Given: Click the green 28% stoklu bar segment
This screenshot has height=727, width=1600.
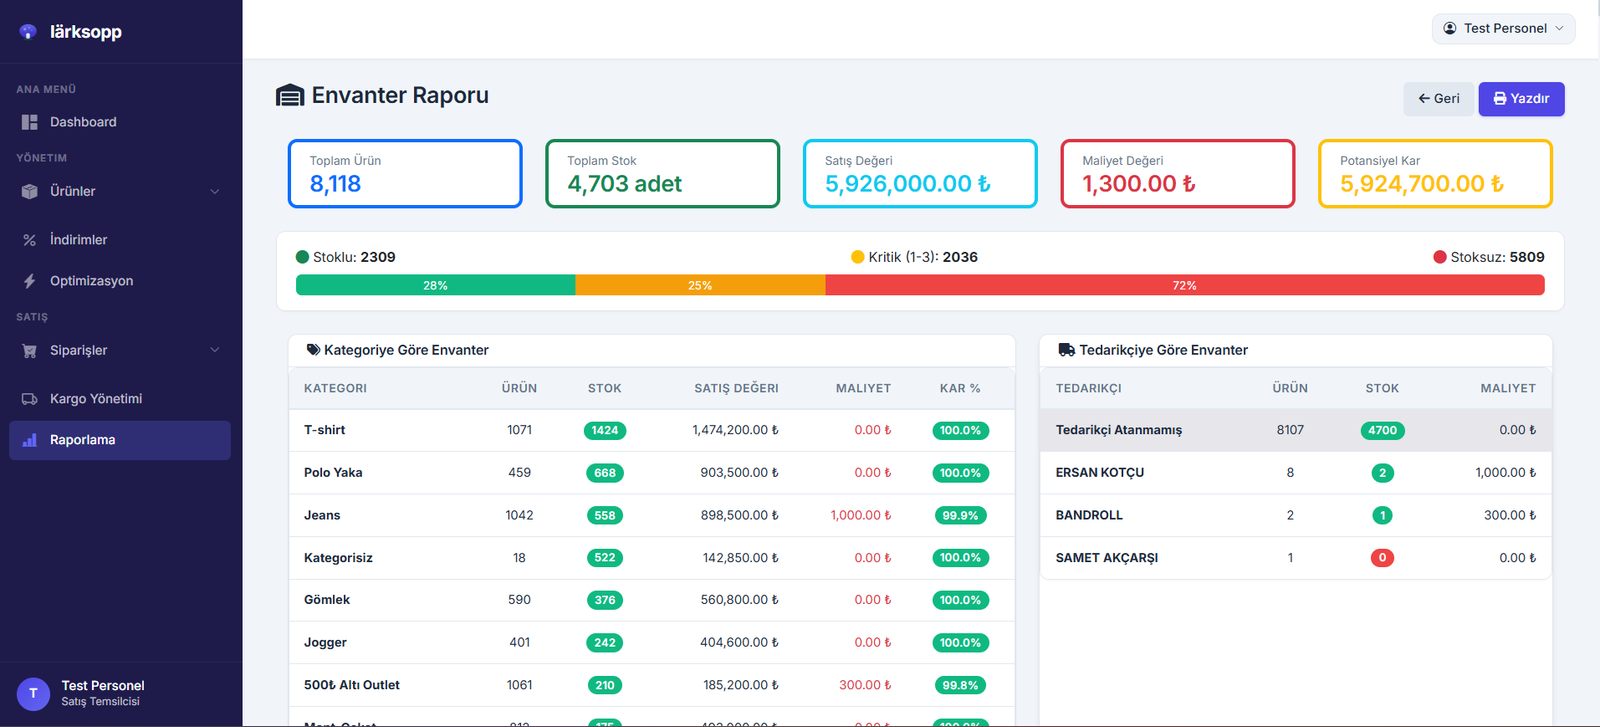Looking at the screenshot, I should (x=435, y=286).
